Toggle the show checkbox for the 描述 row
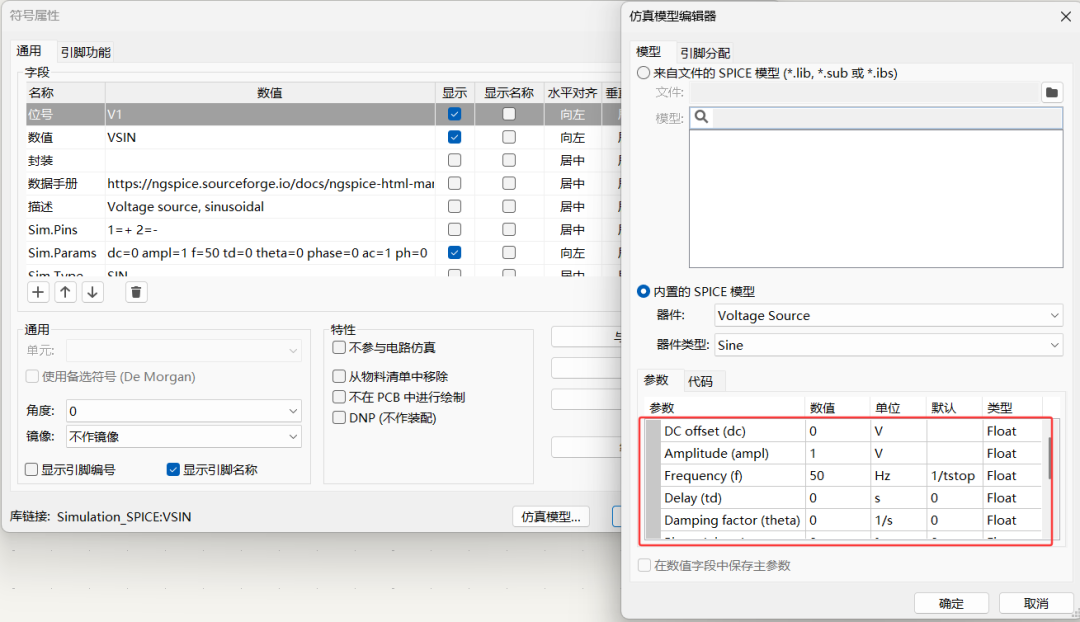The image size is (1080, 622). 455,206
